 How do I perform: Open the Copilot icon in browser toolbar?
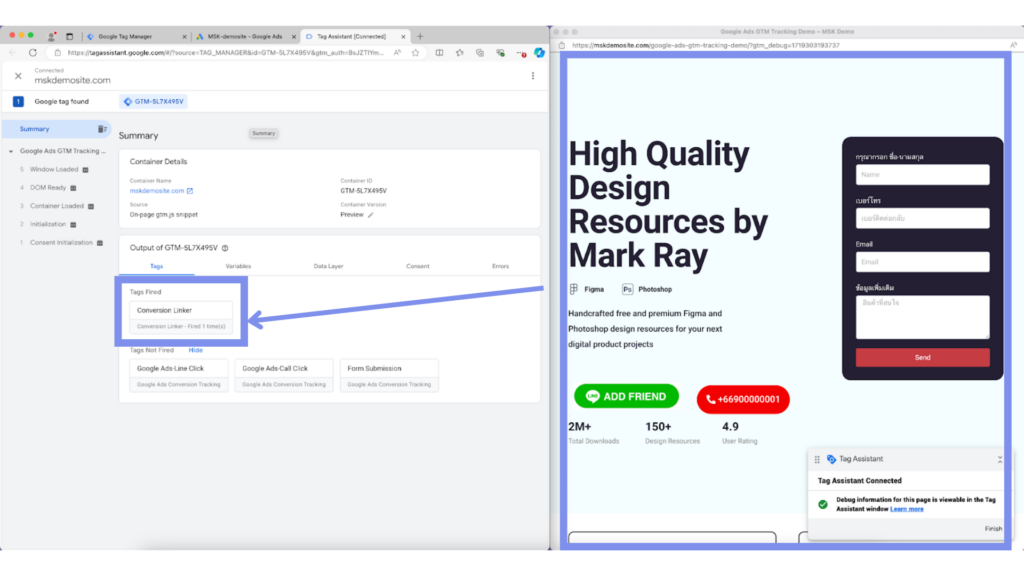point(539,53)
